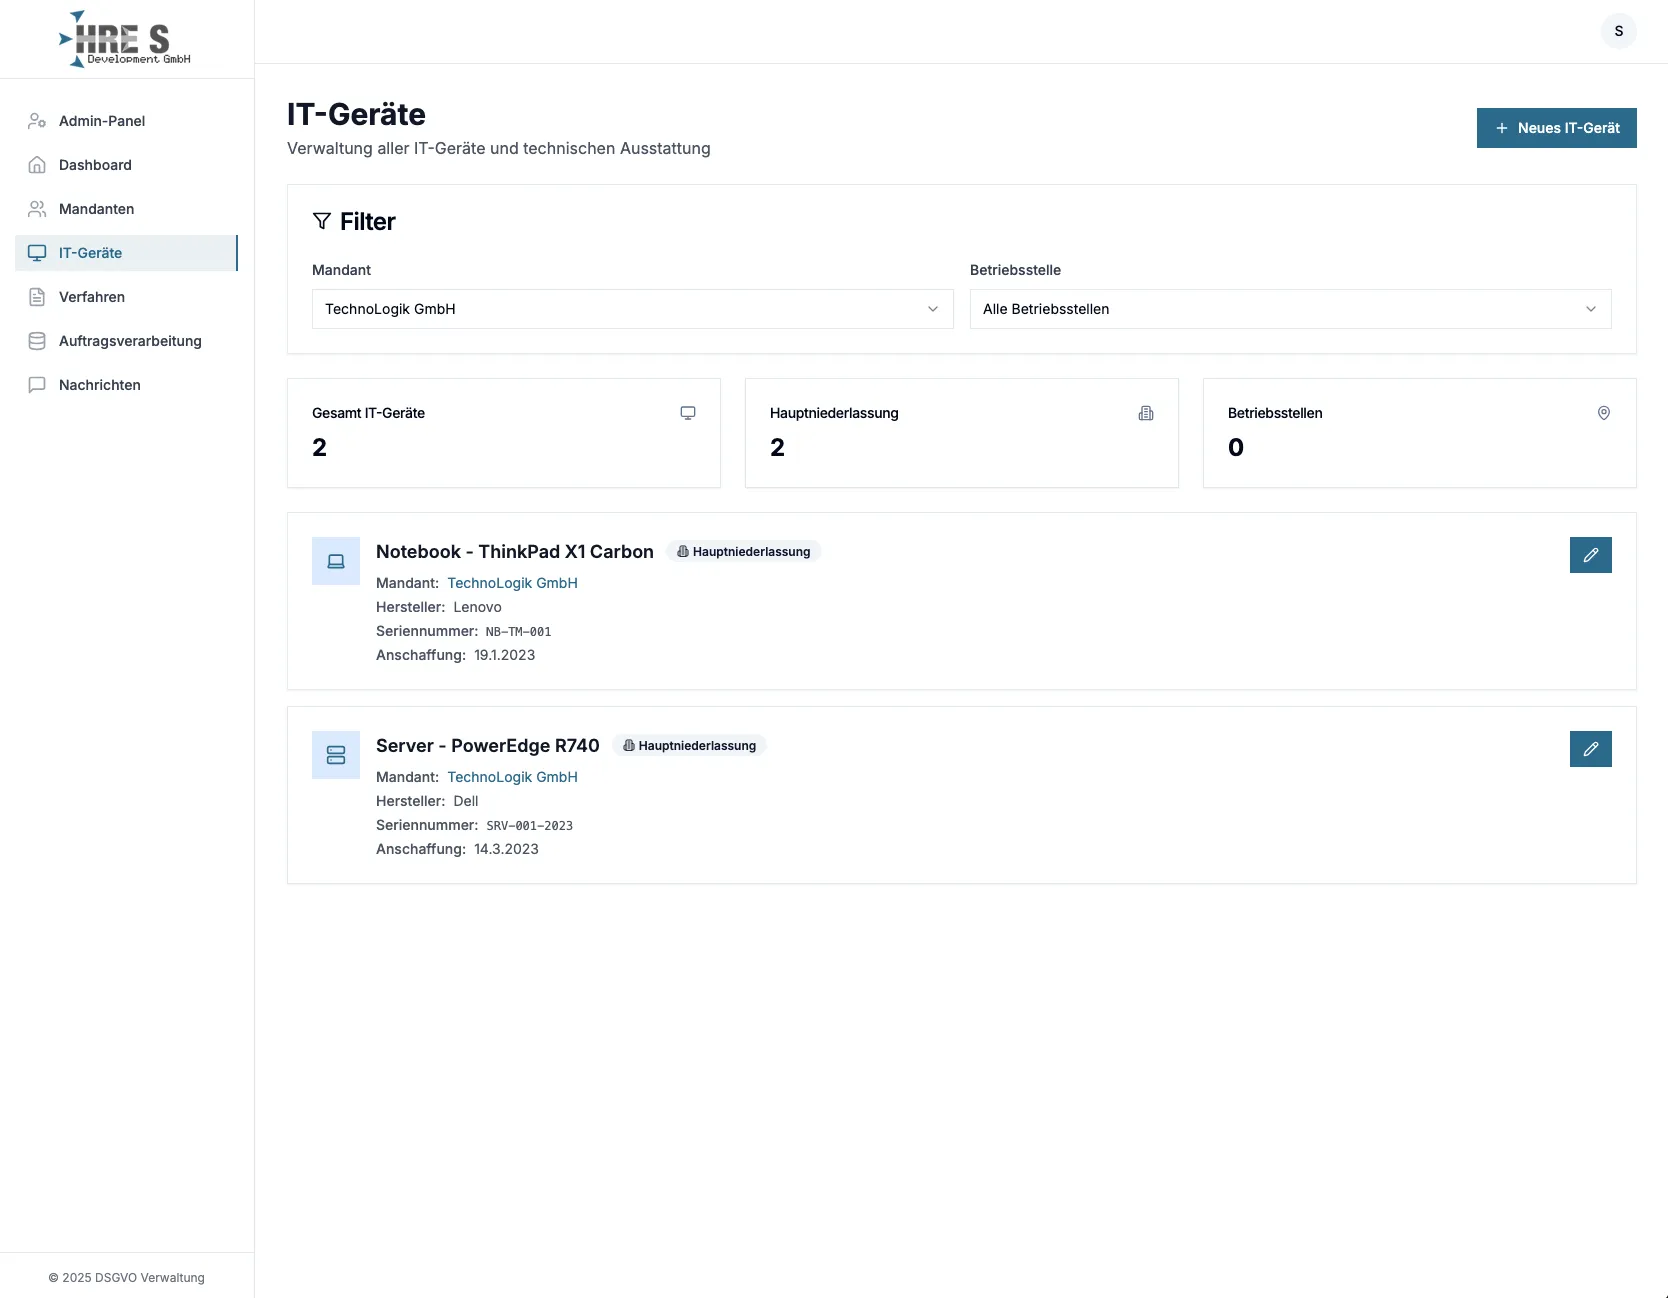Click the laptop icon beside Notebook entry
This screenshot has height=1298, width=1668.
point(336,561)
